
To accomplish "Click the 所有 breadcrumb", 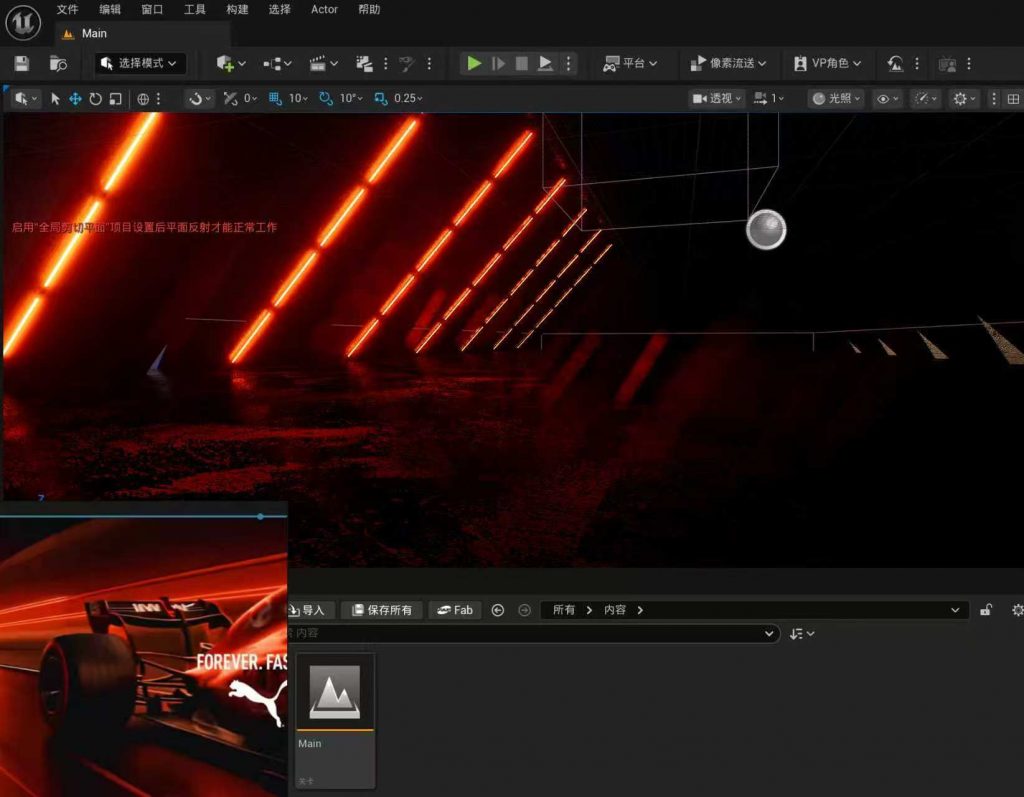I will coord(564,610).
